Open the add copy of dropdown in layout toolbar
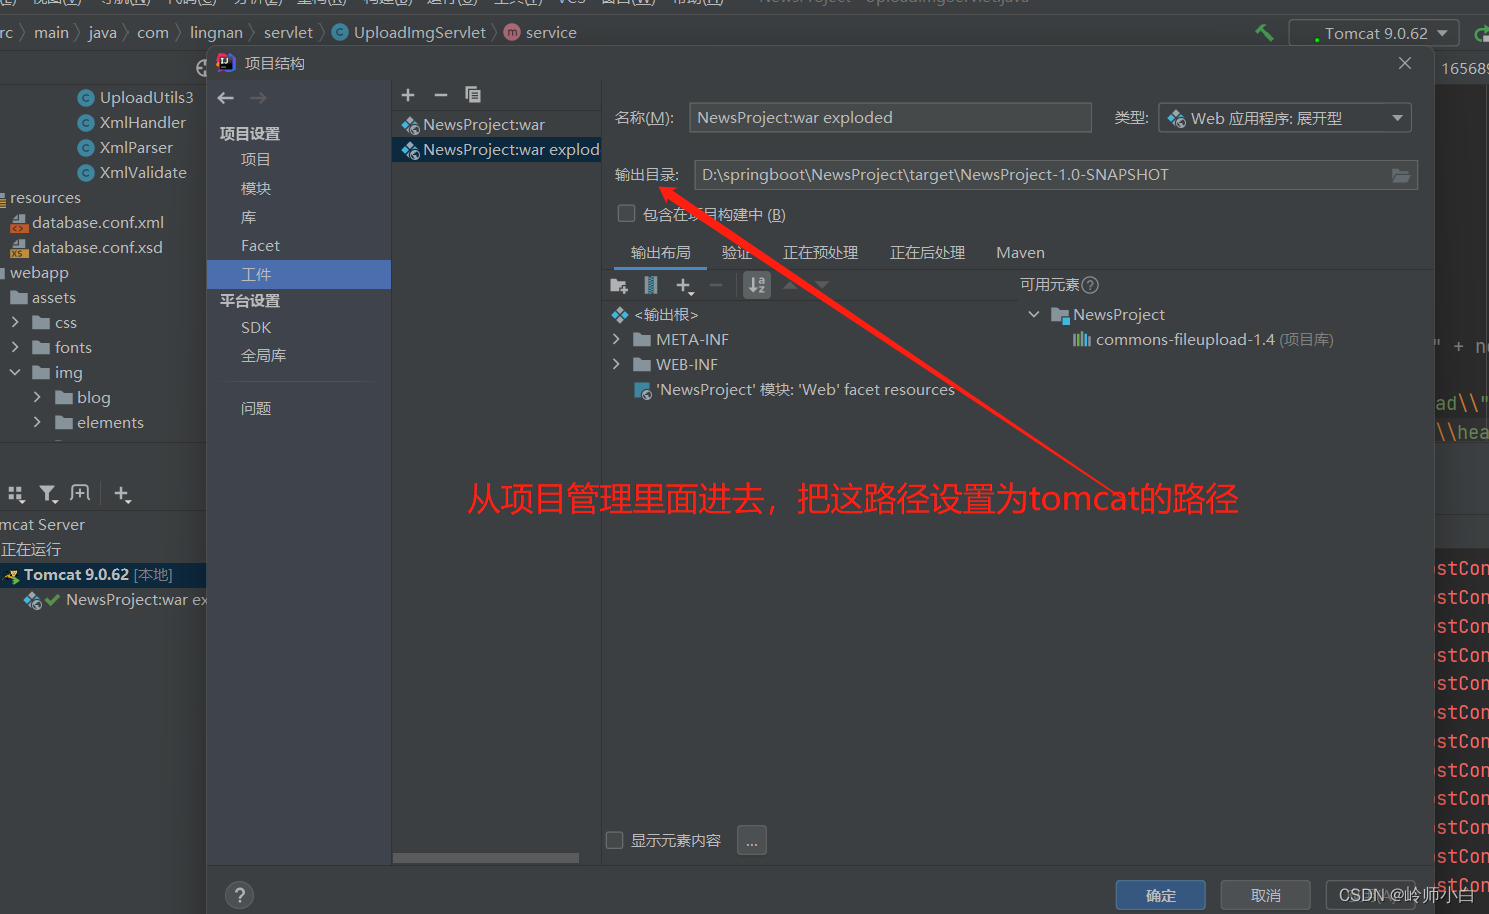The height and width of the screenshot is (914, 1489). (x=685, y=286)
